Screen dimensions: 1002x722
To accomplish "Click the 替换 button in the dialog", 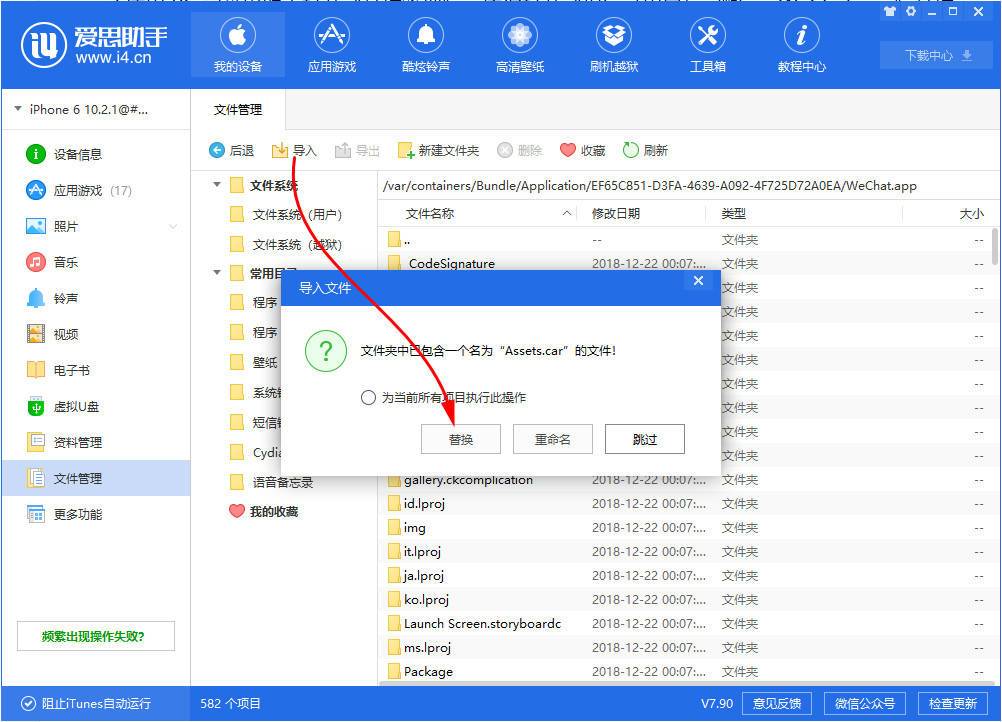I will [x=460, y=438].
